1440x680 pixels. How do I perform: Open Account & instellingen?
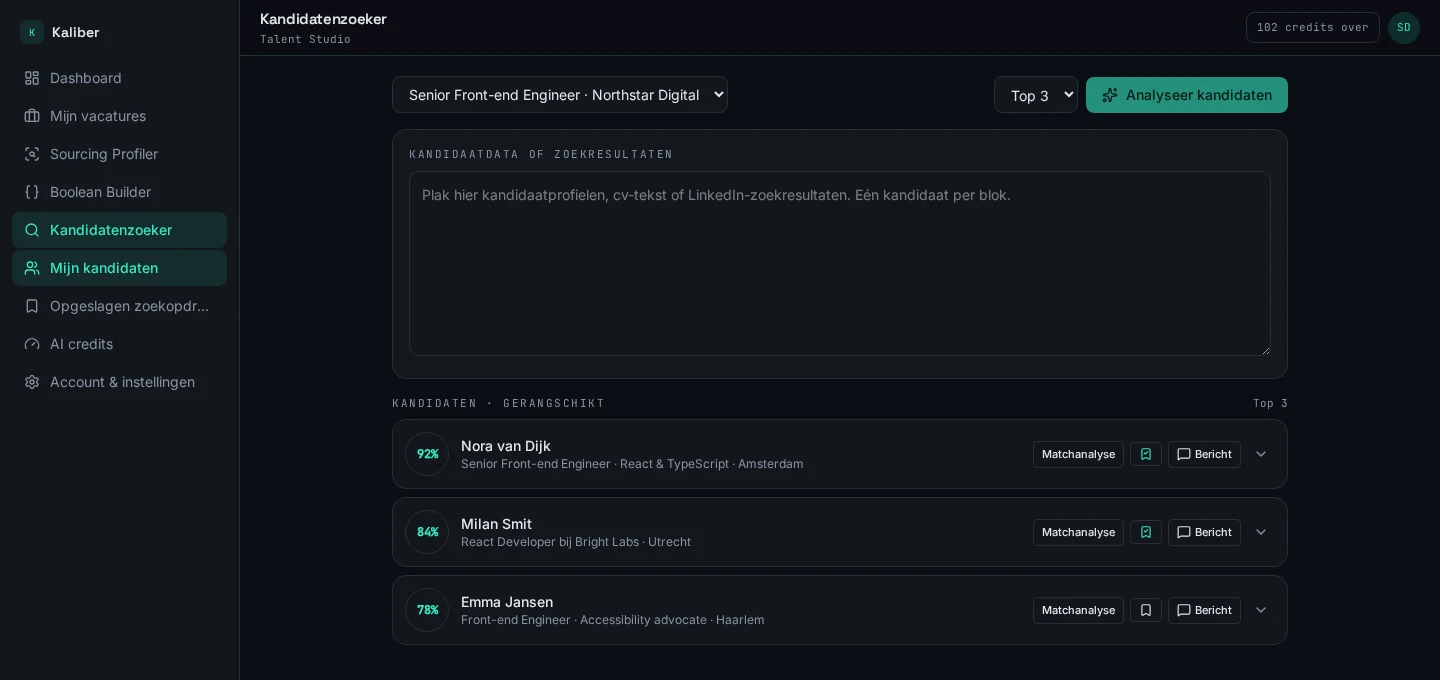pyautogui.click(x=119, y=382)
